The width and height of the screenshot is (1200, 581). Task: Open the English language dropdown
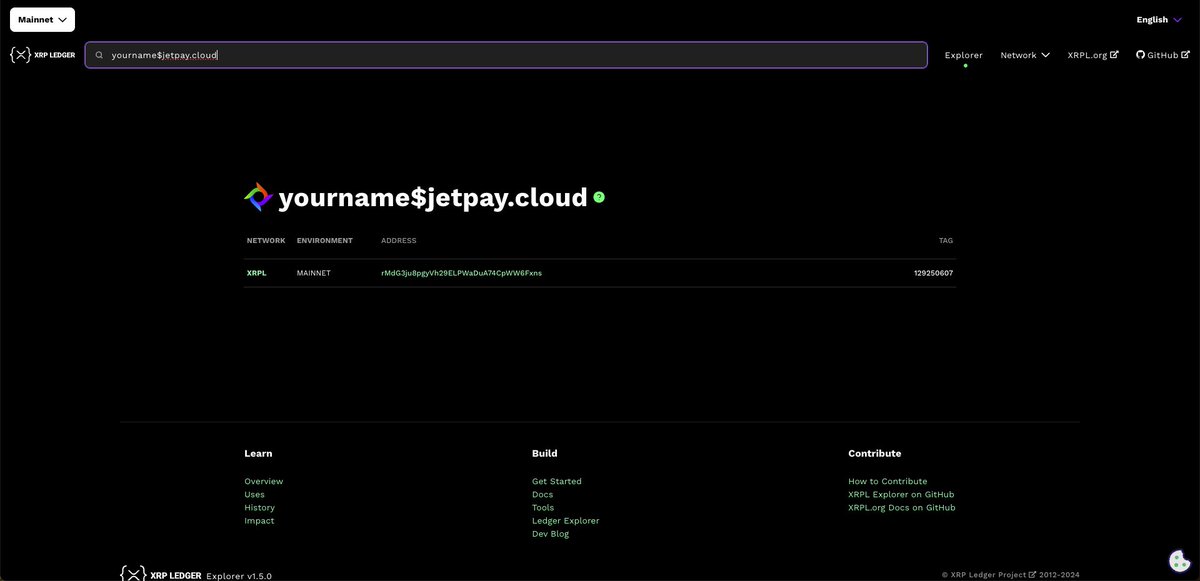1159,19
